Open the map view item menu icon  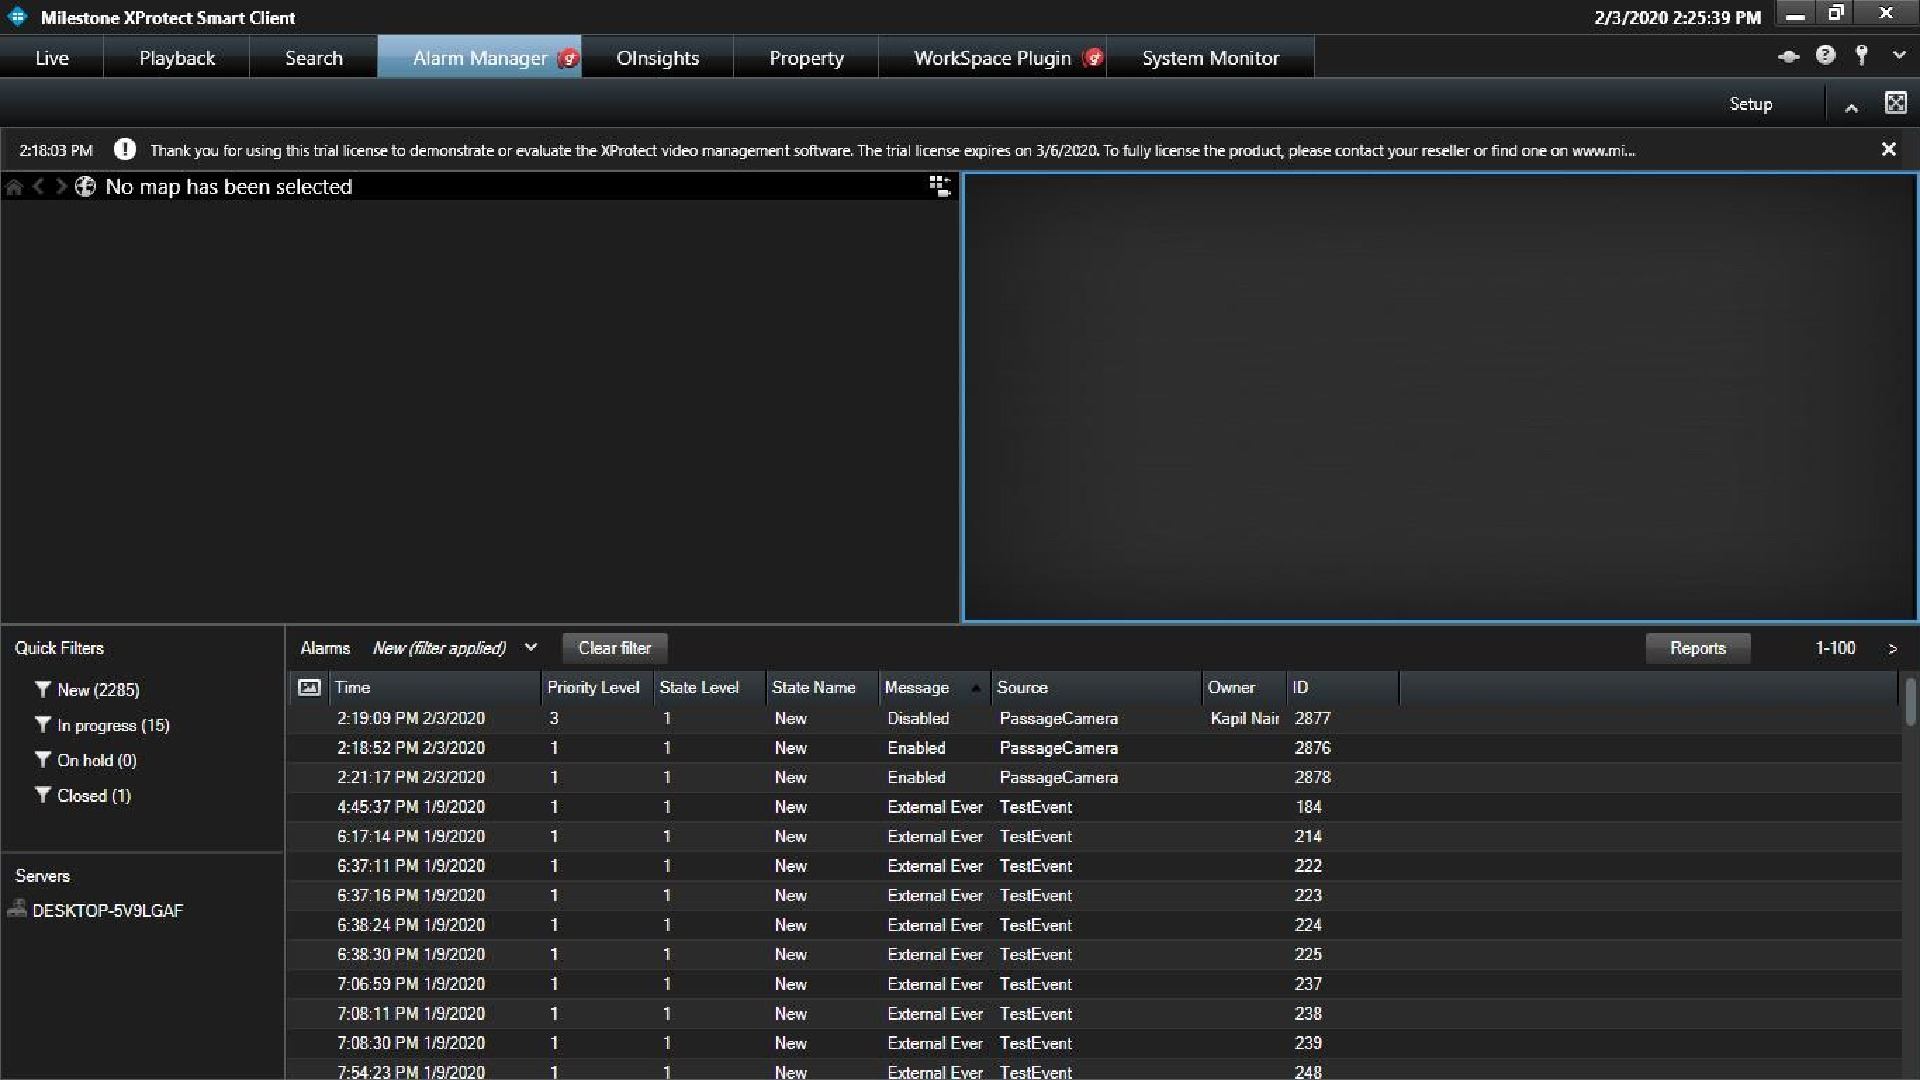coord(939,186)
